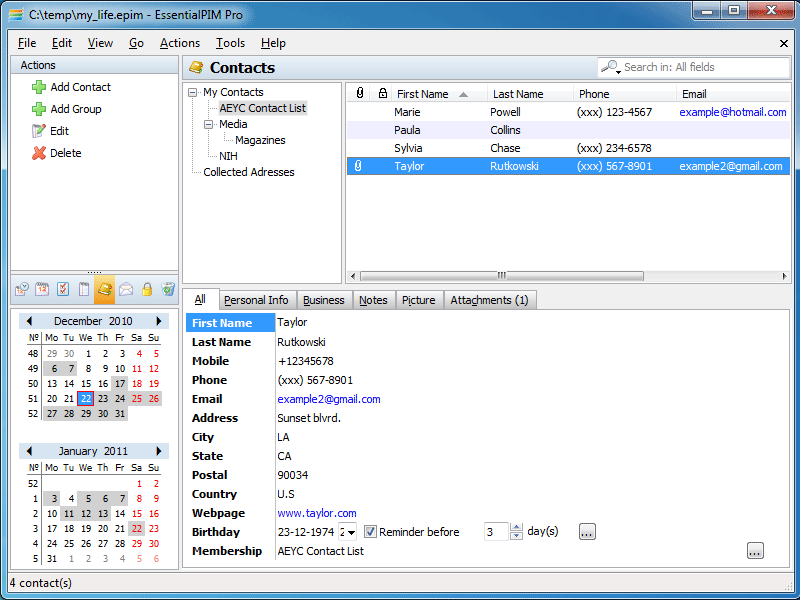800x600 pixels.
Task: Collapse the My Contacts tree node
Action: (x=193, y=92)
